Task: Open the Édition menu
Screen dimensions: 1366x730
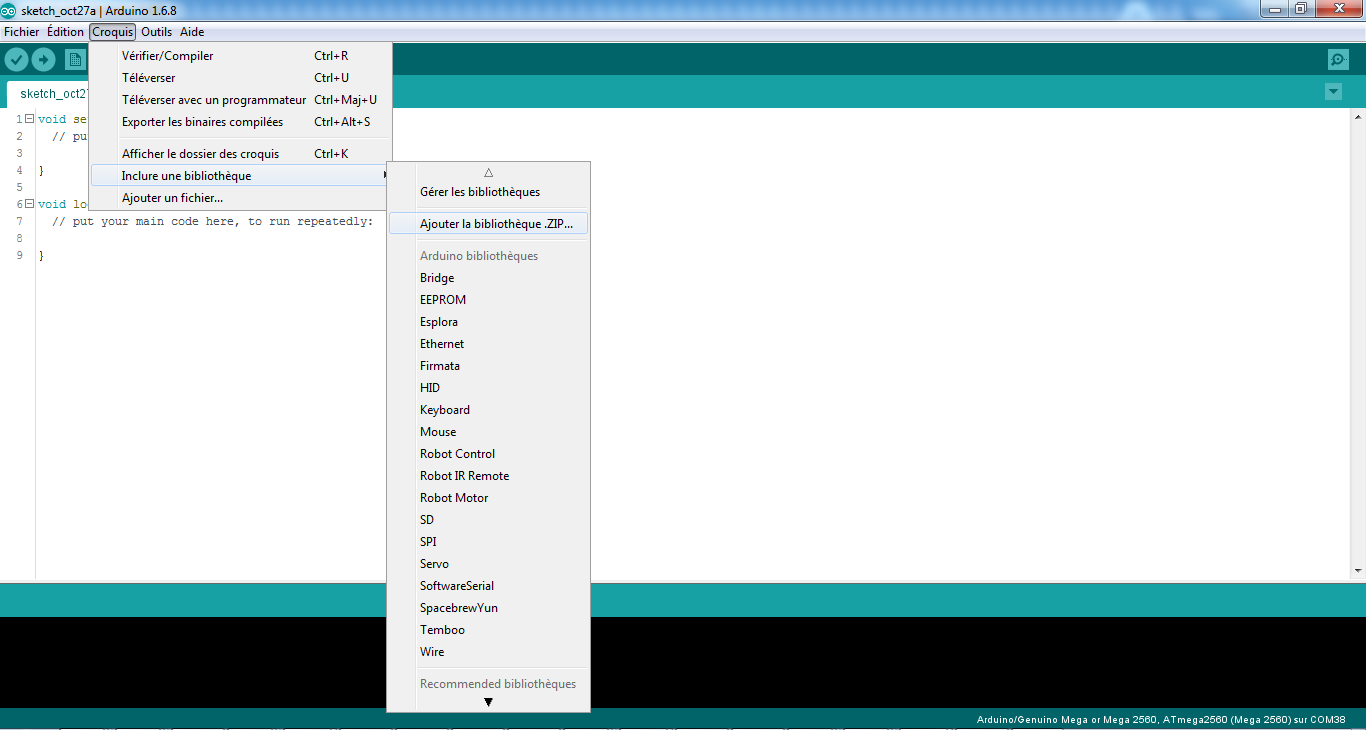Action: click(65, 32)
